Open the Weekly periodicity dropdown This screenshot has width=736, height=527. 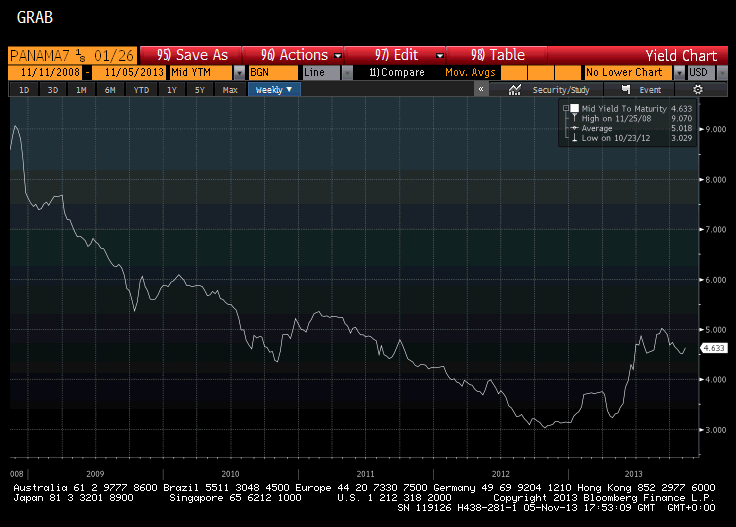274,90
